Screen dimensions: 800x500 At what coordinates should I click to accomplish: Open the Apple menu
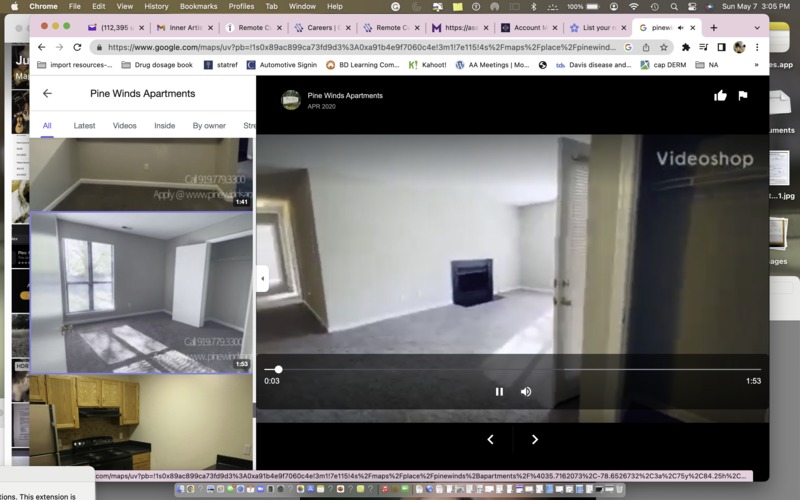pos(14,6)
